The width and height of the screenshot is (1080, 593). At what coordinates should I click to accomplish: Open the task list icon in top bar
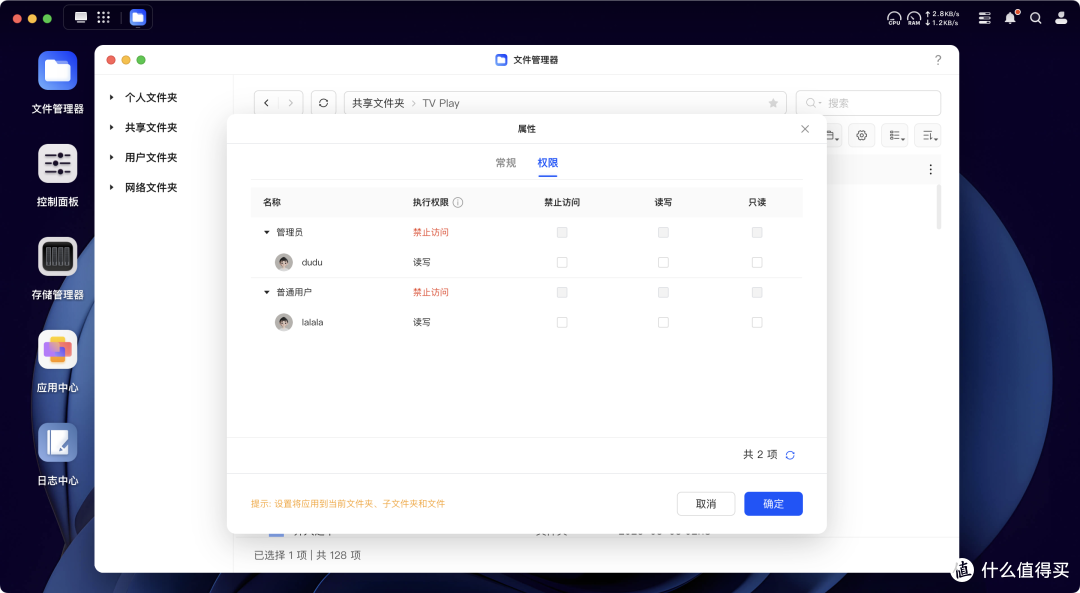tap(985, 18)
